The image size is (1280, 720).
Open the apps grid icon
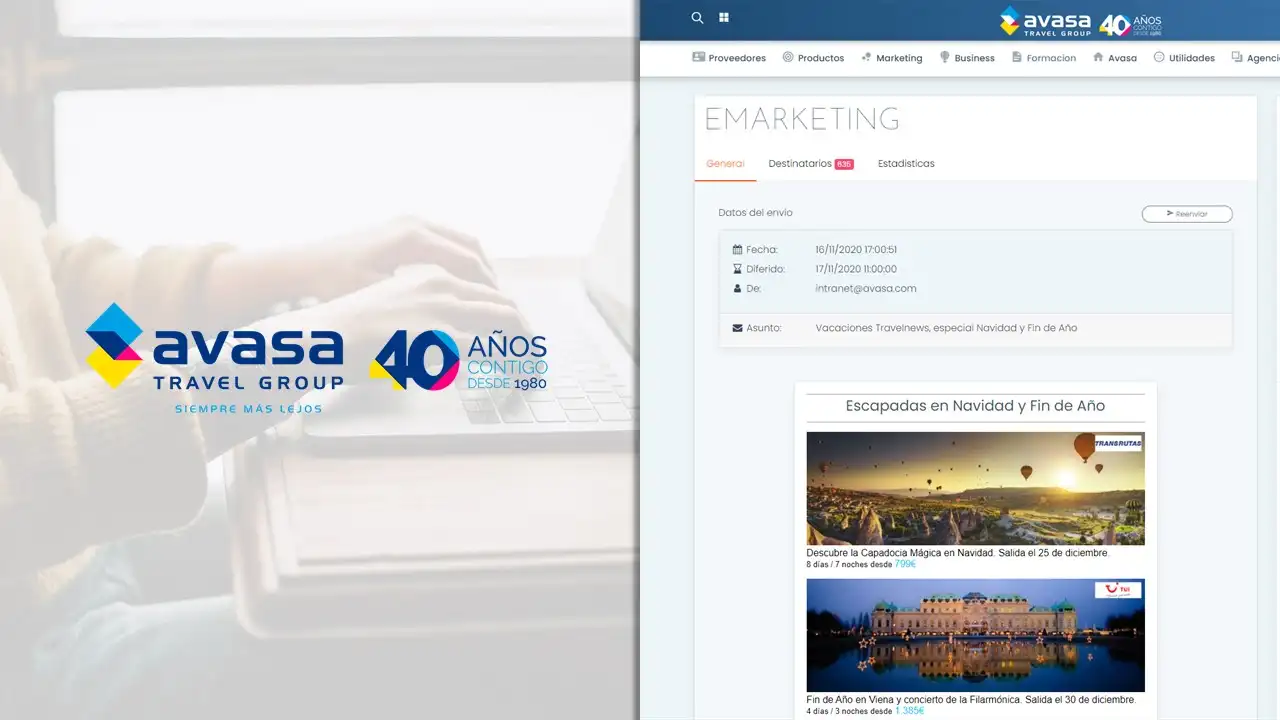pyautogui.click(x=724, y=18)
